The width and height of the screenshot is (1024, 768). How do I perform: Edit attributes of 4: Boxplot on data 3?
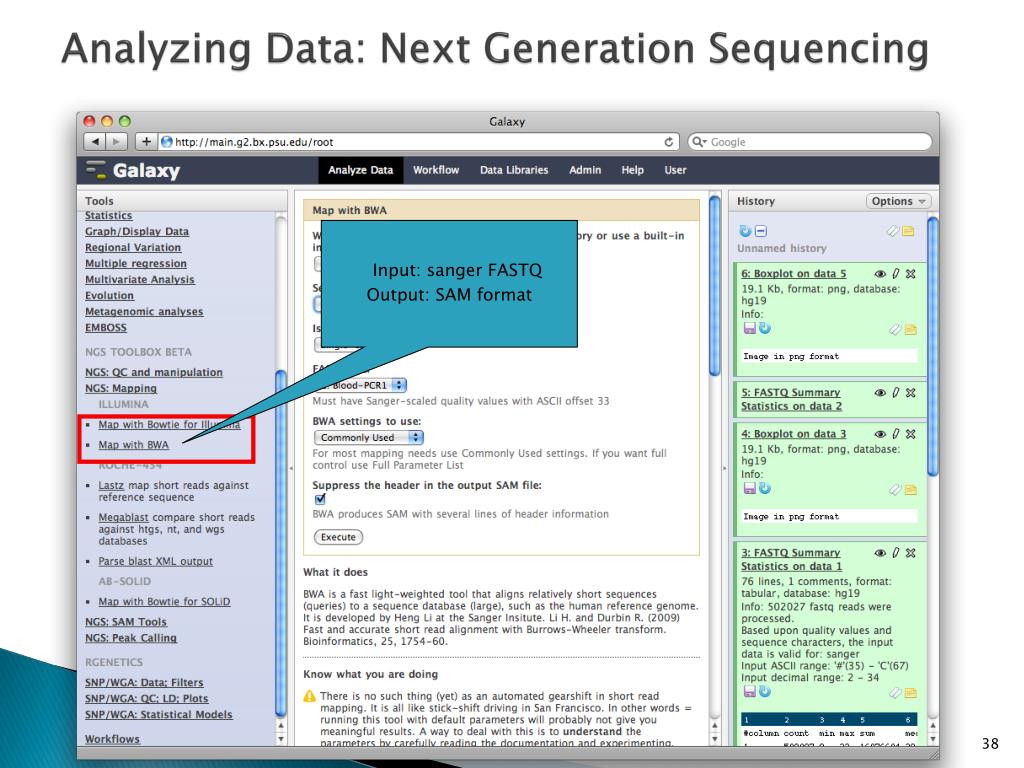point(895,434)
